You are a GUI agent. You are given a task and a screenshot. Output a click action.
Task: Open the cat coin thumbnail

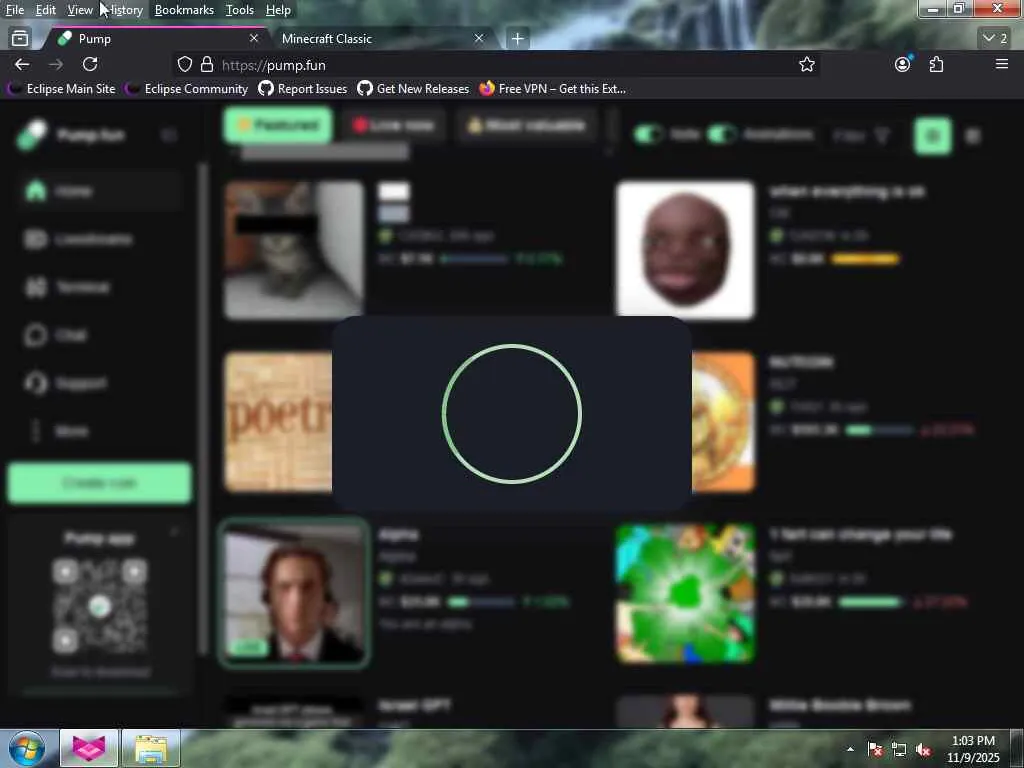click(x=294, y=250)
